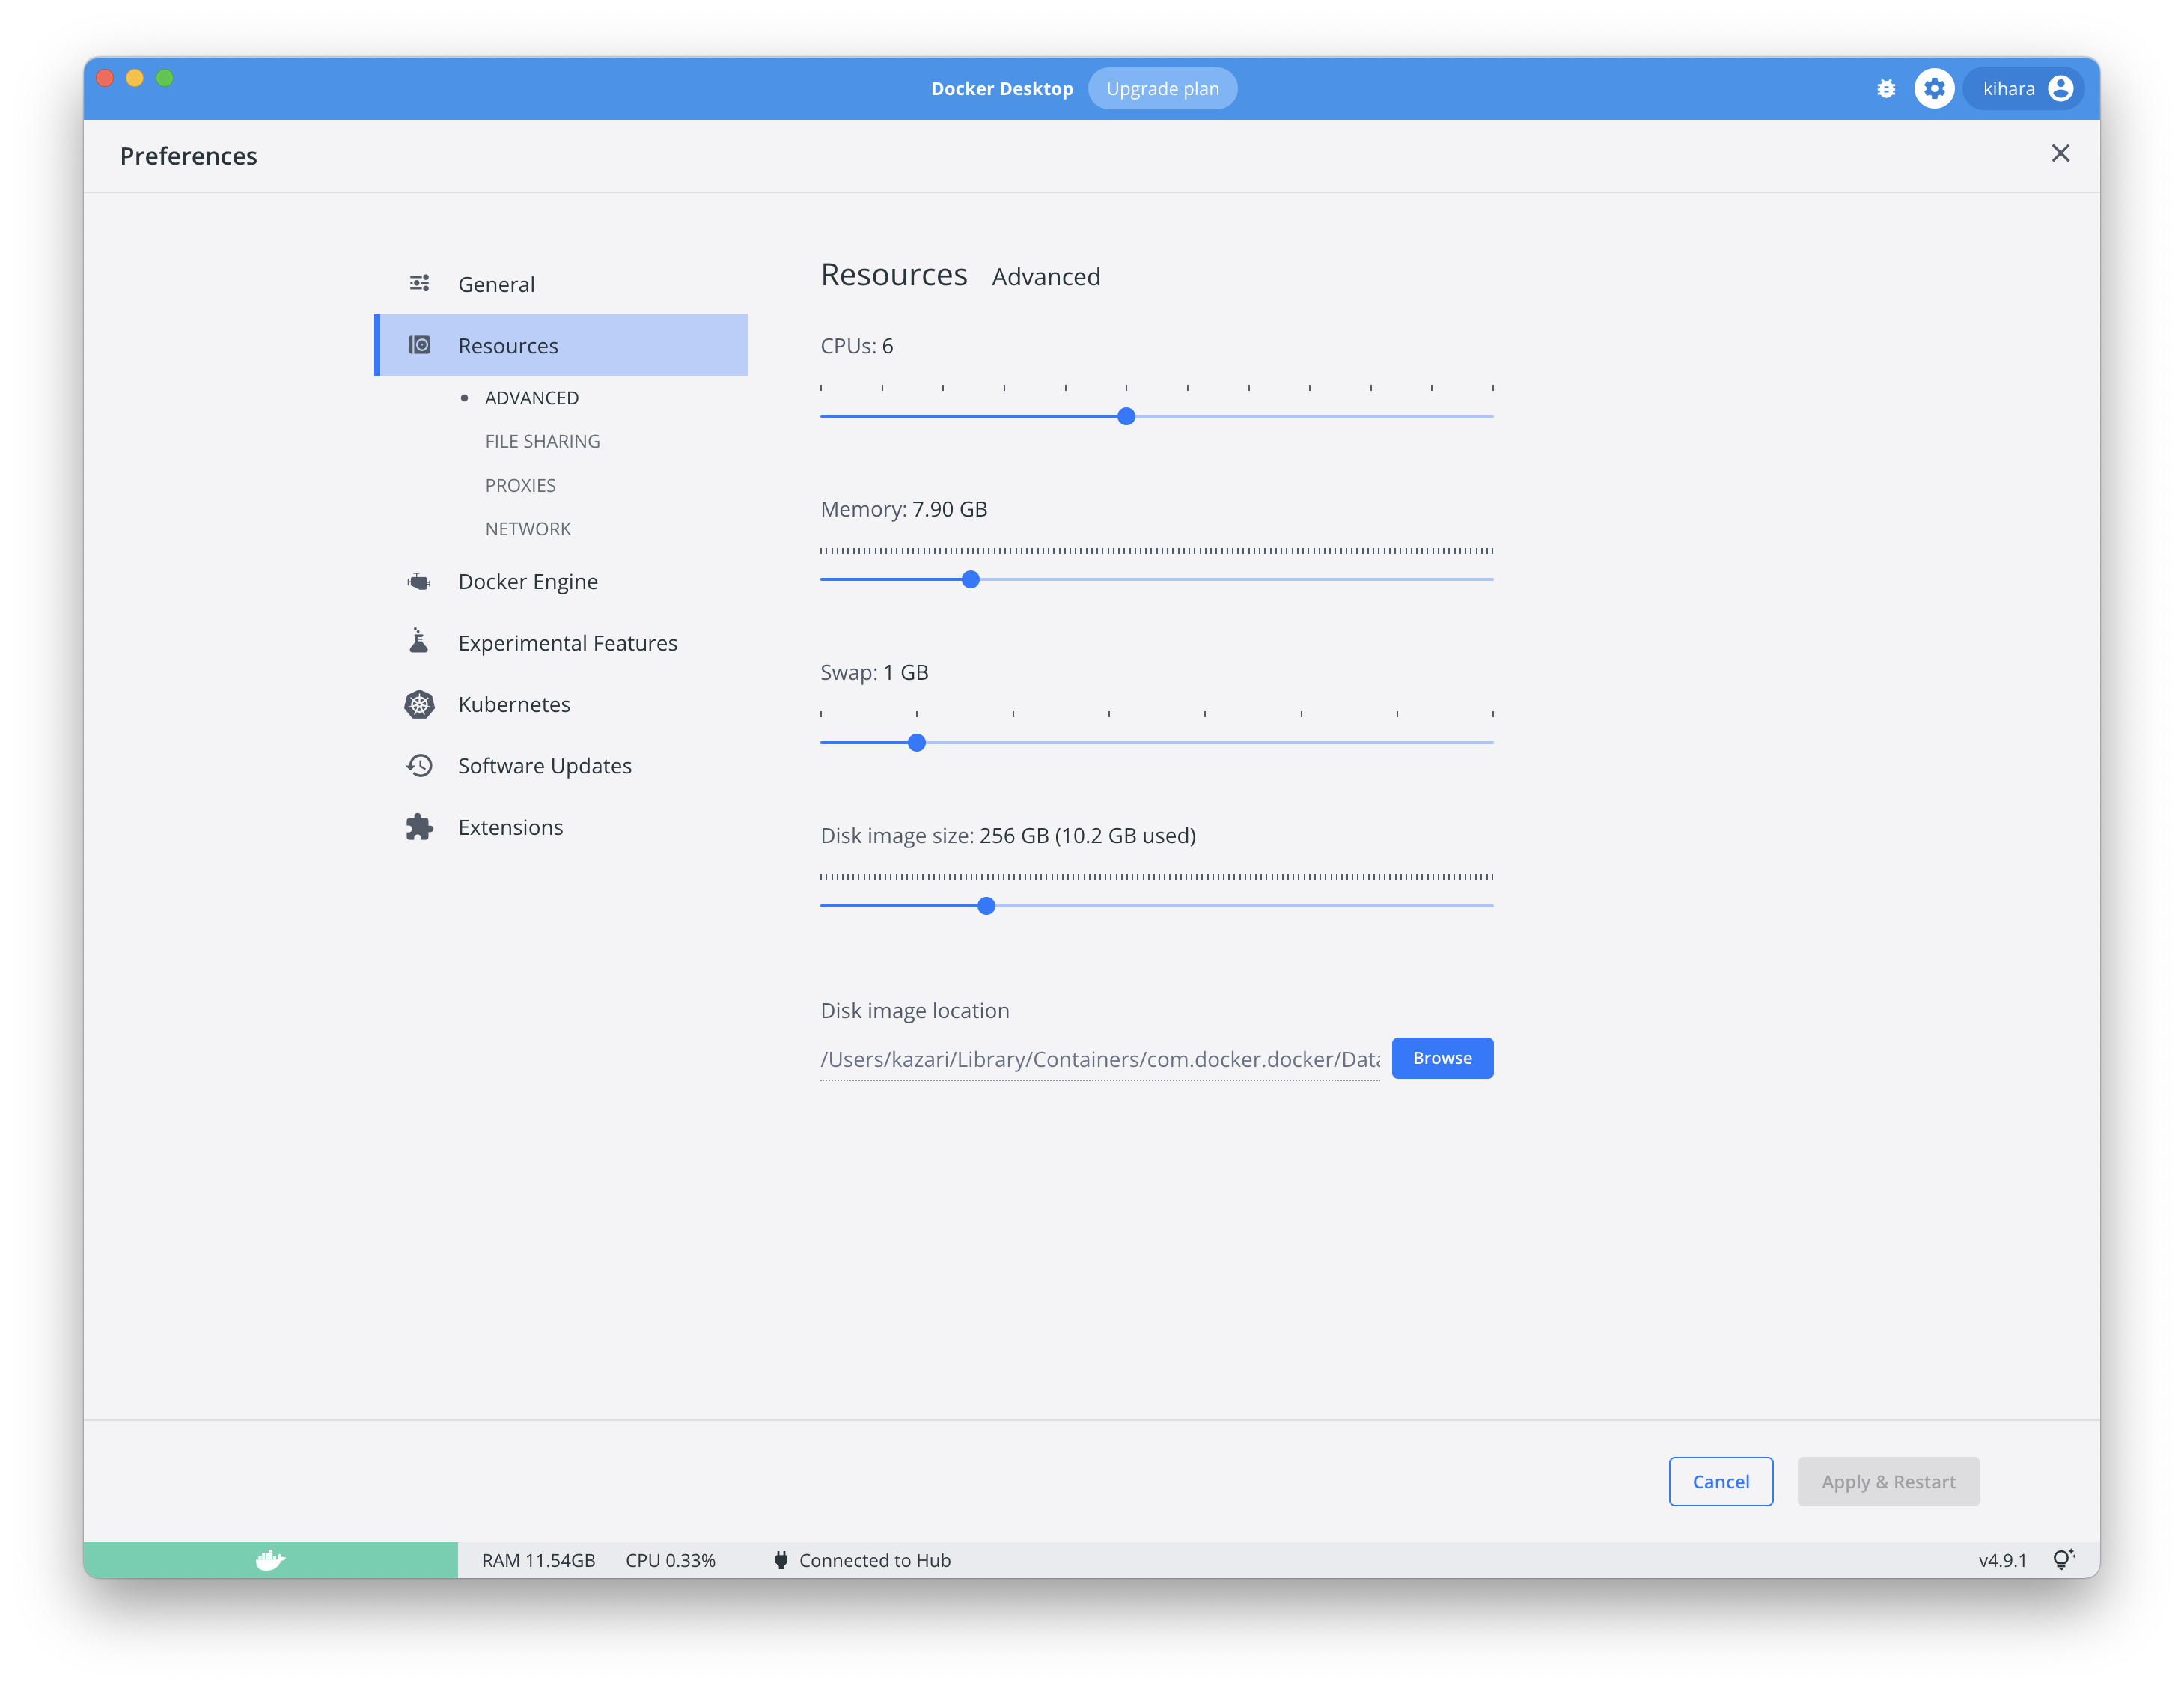This screenshot has width=2184, height=1689.
Task: Click the Memory slider handle
Action: coord(970,579)
